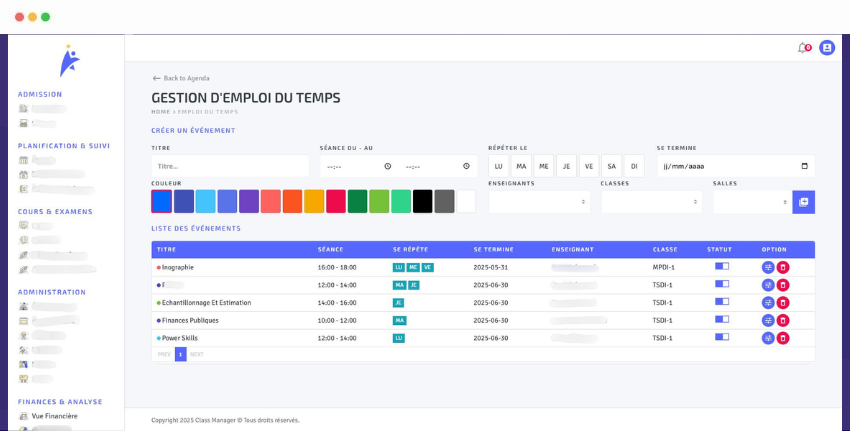Pick the bright blue selected color swatch
This screenshot has height=431, width=850.
pos(162,201)
